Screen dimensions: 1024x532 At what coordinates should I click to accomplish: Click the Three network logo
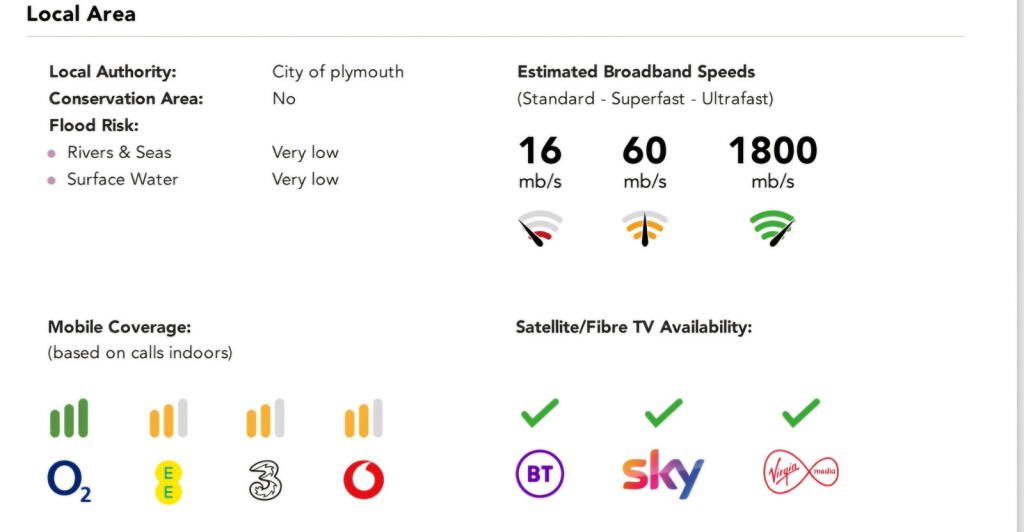click(265, 481)
